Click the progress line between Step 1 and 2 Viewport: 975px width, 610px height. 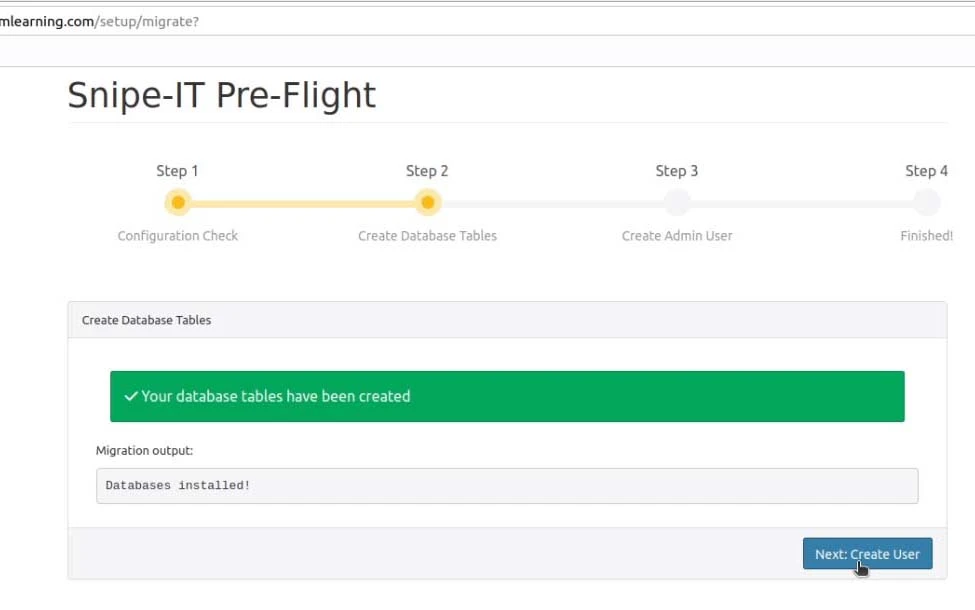click(303, 203)
